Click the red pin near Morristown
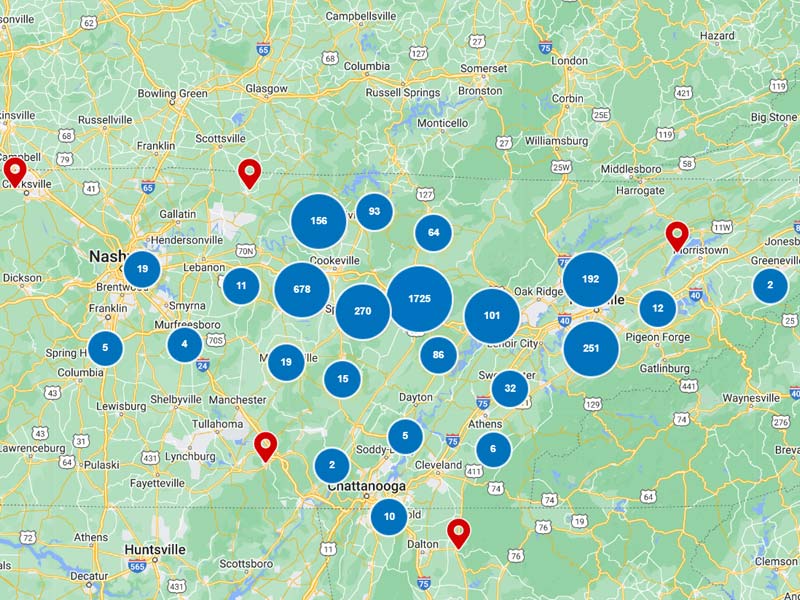 coord(677,234)
